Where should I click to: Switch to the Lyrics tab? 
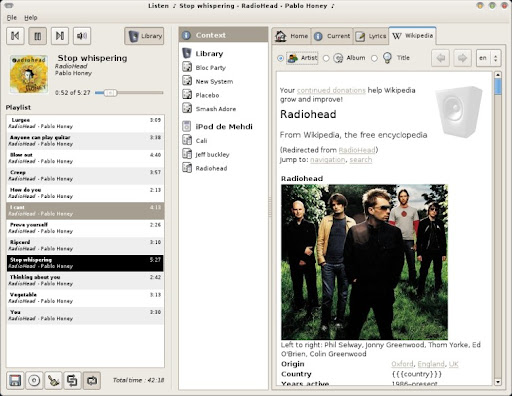(371, 36)
